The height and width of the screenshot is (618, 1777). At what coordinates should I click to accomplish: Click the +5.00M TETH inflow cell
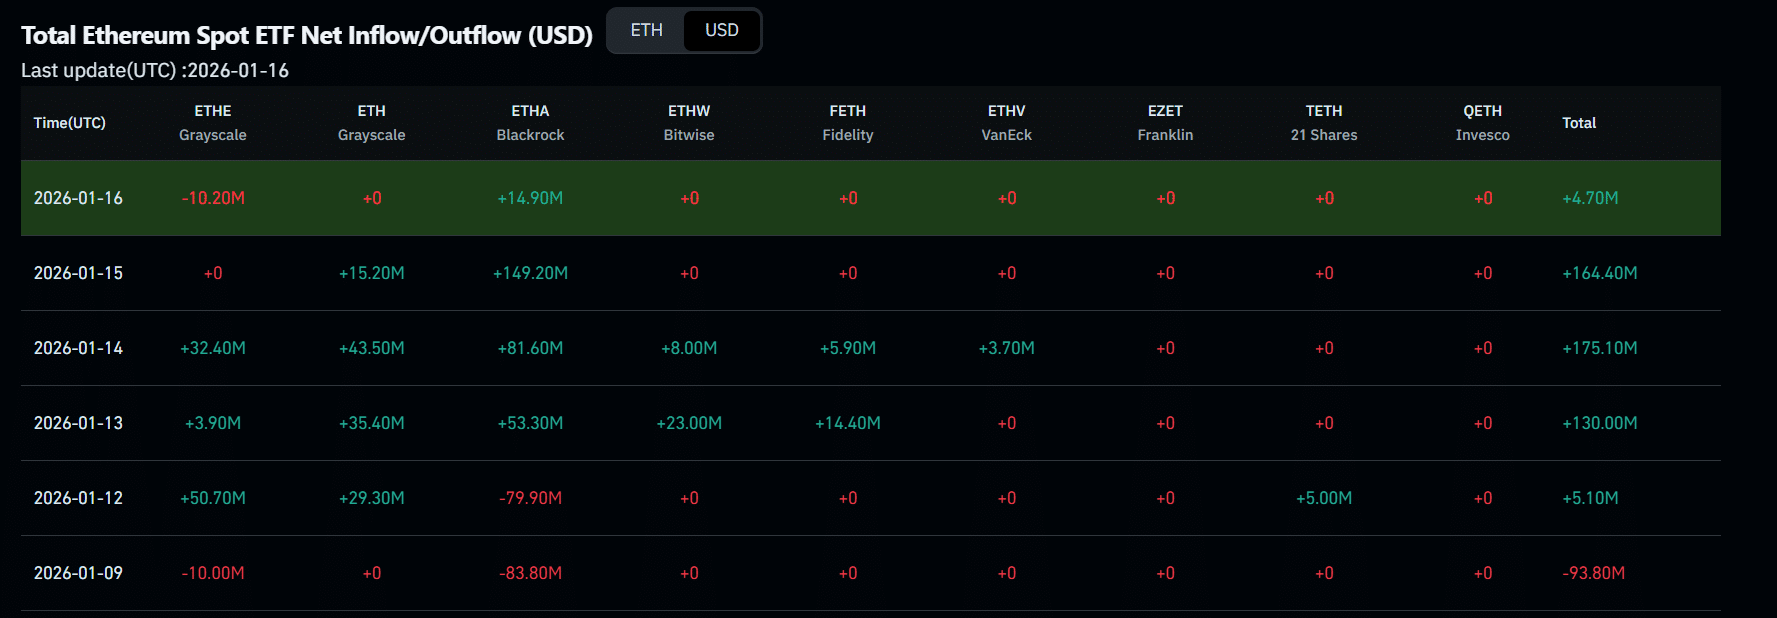click(1324, 498)
